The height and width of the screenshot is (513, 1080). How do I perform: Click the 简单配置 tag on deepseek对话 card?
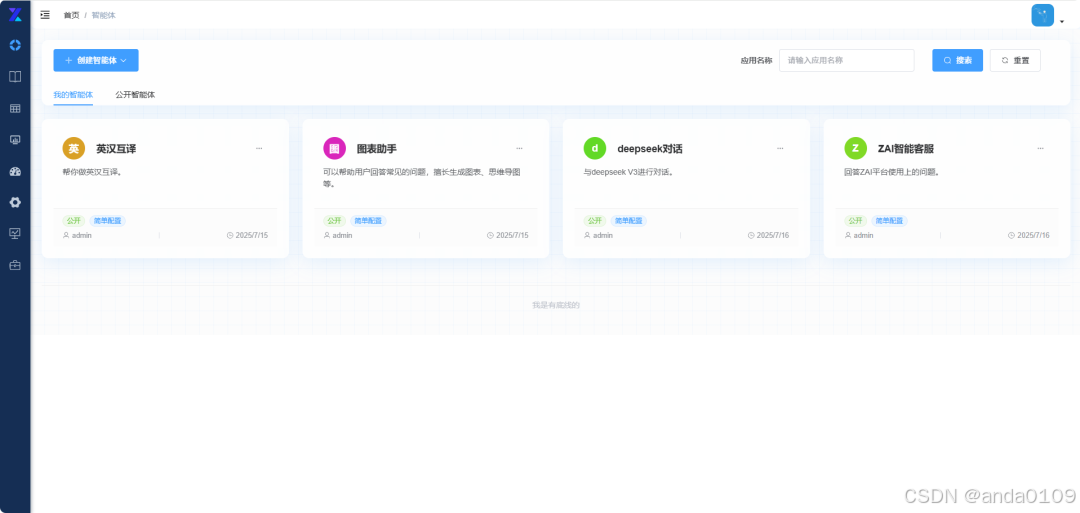[x=628, y=221]
